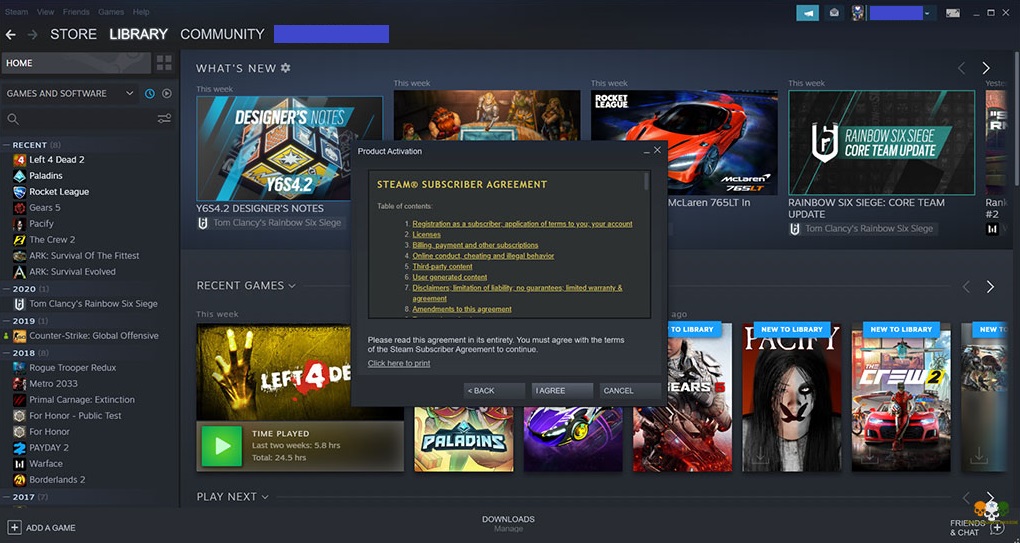Image resolution: width=1020 pixels, height=543 pixels.
Task: Open Amendments to this agreement link
Action: point(462,310)
